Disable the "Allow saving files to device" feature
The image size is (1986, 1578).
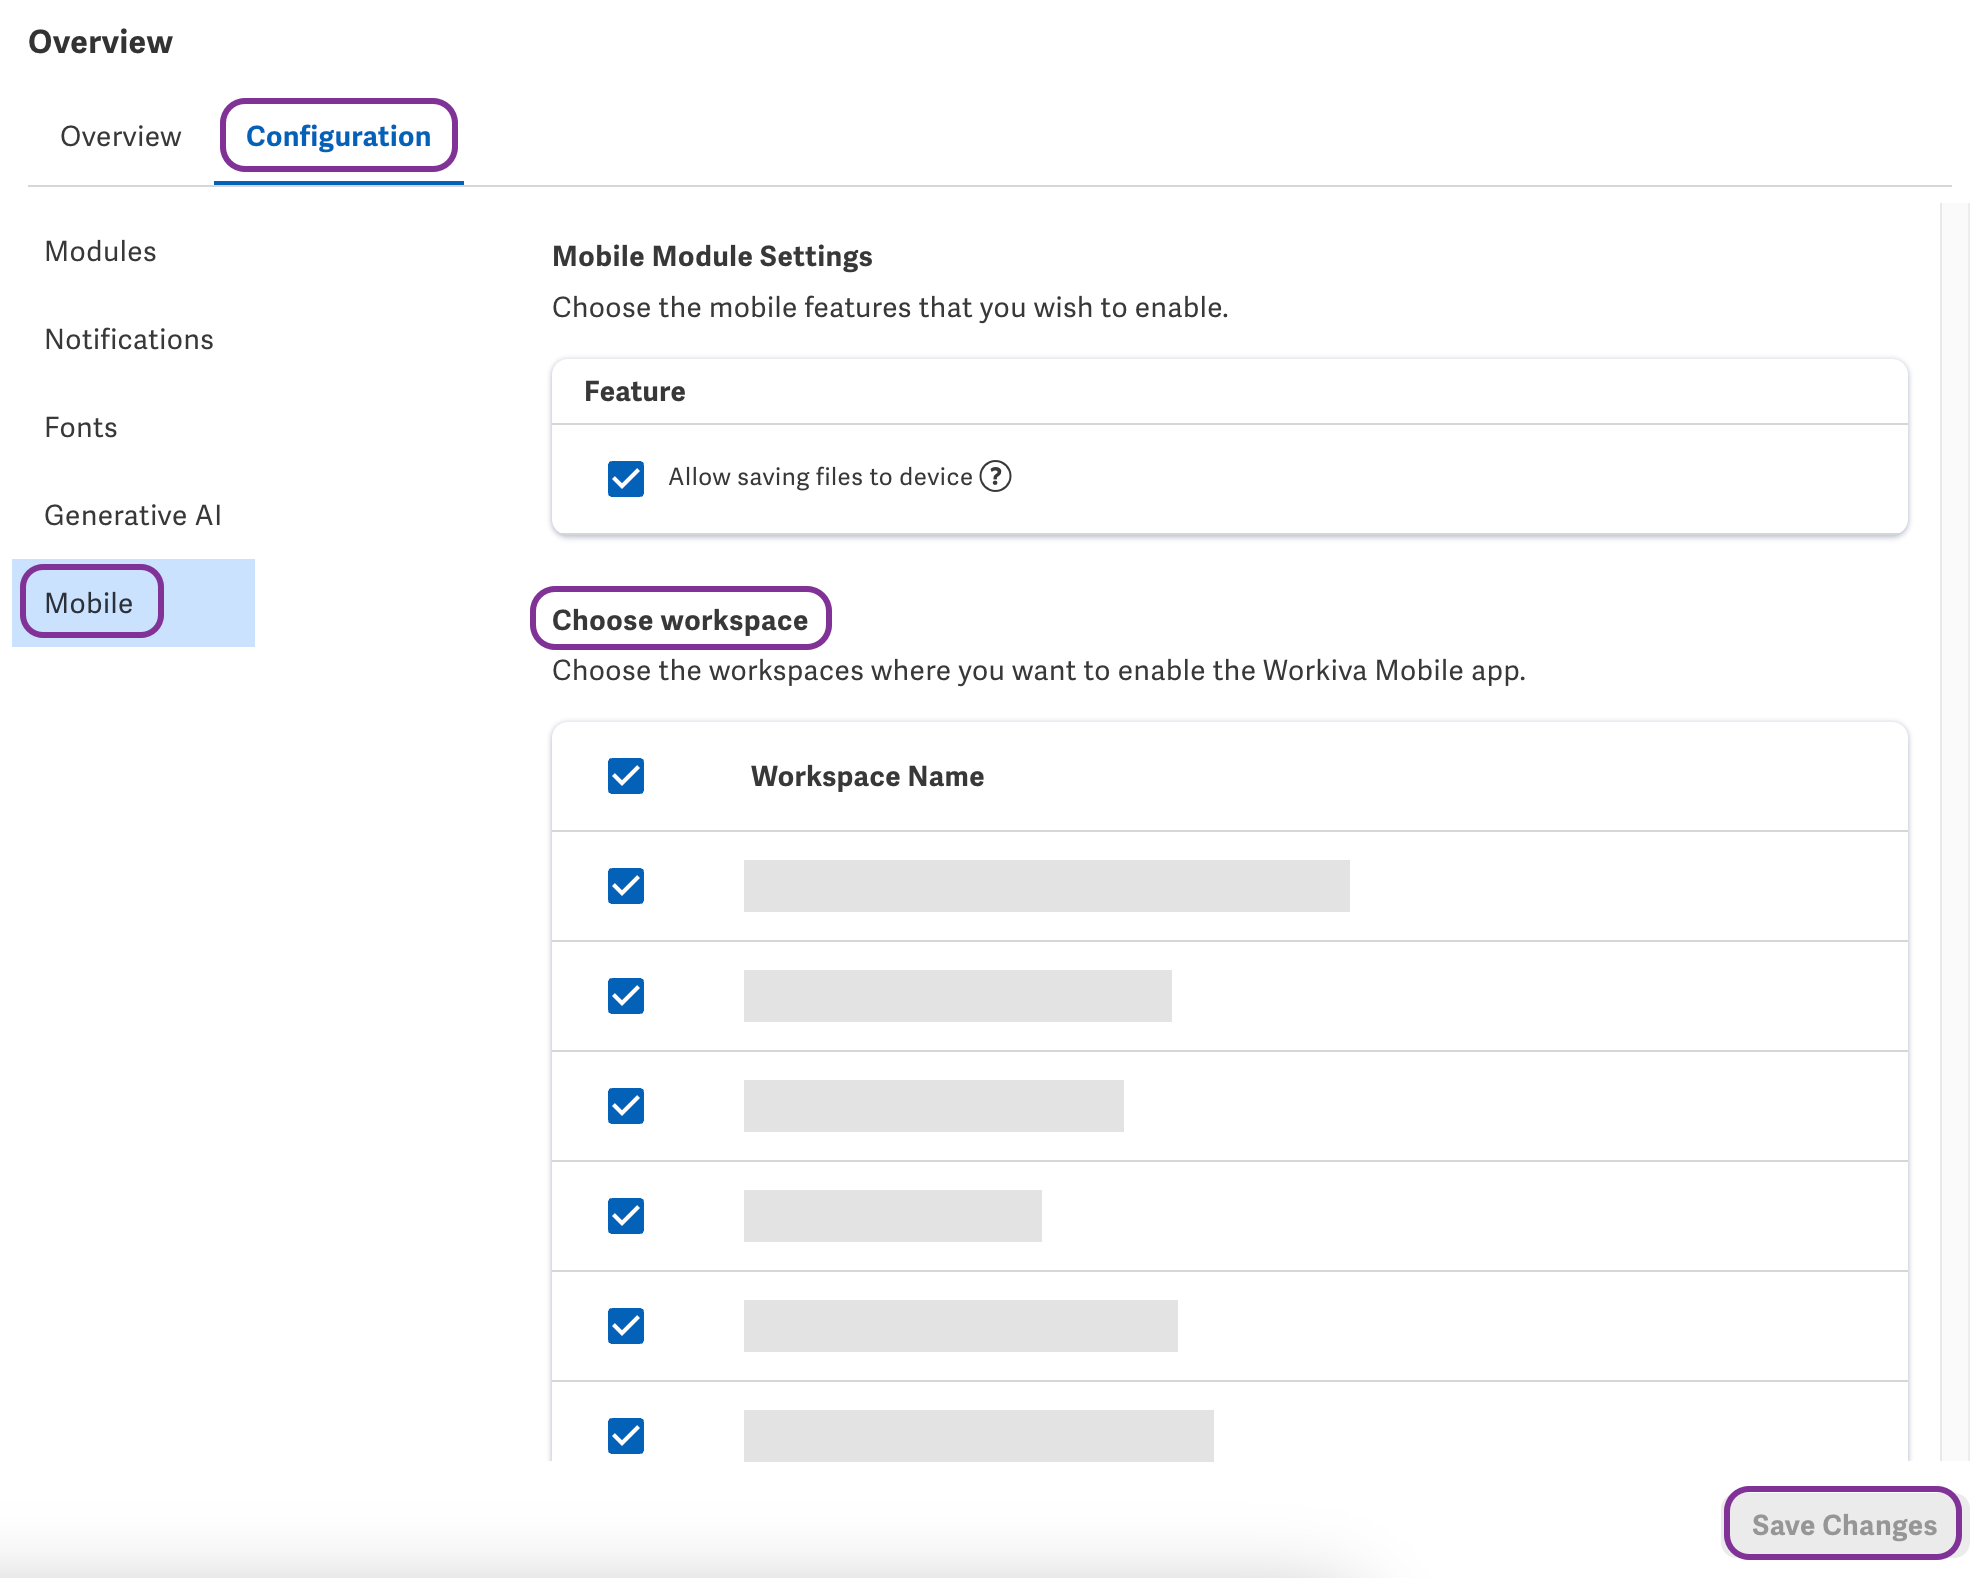coord(624,480)
